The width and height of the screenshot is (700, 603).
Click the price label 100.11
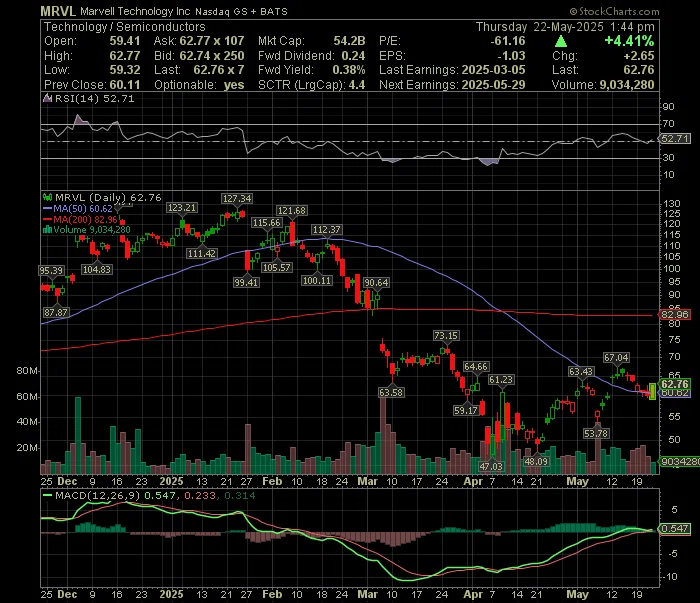317,281
